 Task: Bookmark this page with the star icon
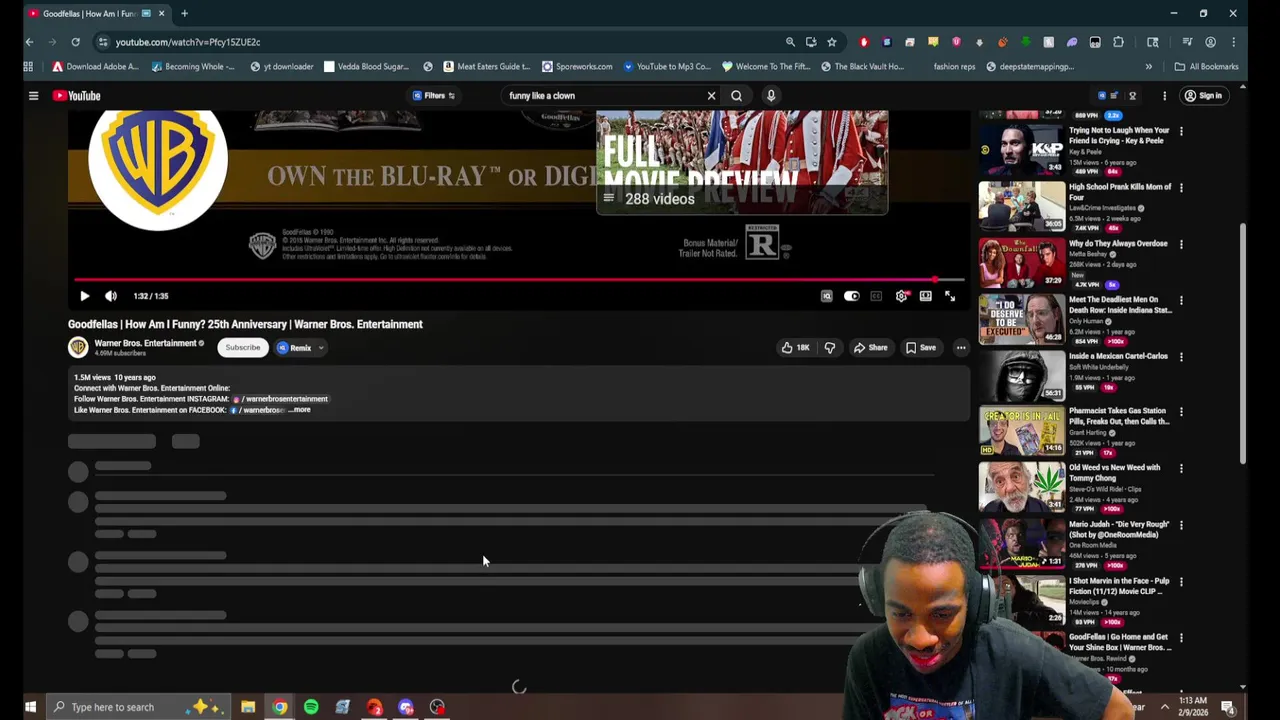pyautogui.click(x=831, y=42)
